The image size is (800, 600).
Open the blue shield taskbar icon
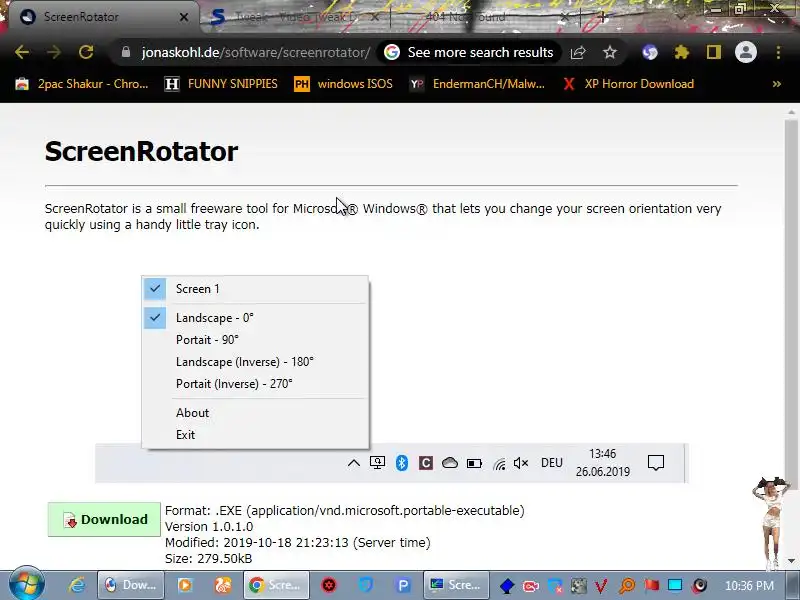(x=365, y=585)
